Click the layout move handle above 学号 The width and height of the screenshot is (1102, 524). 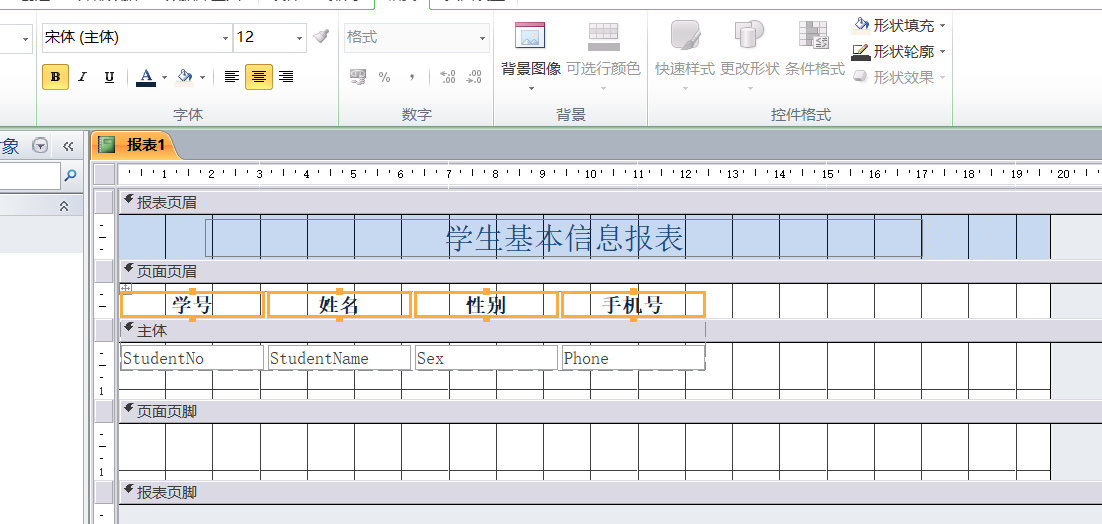tap(126, 288)
